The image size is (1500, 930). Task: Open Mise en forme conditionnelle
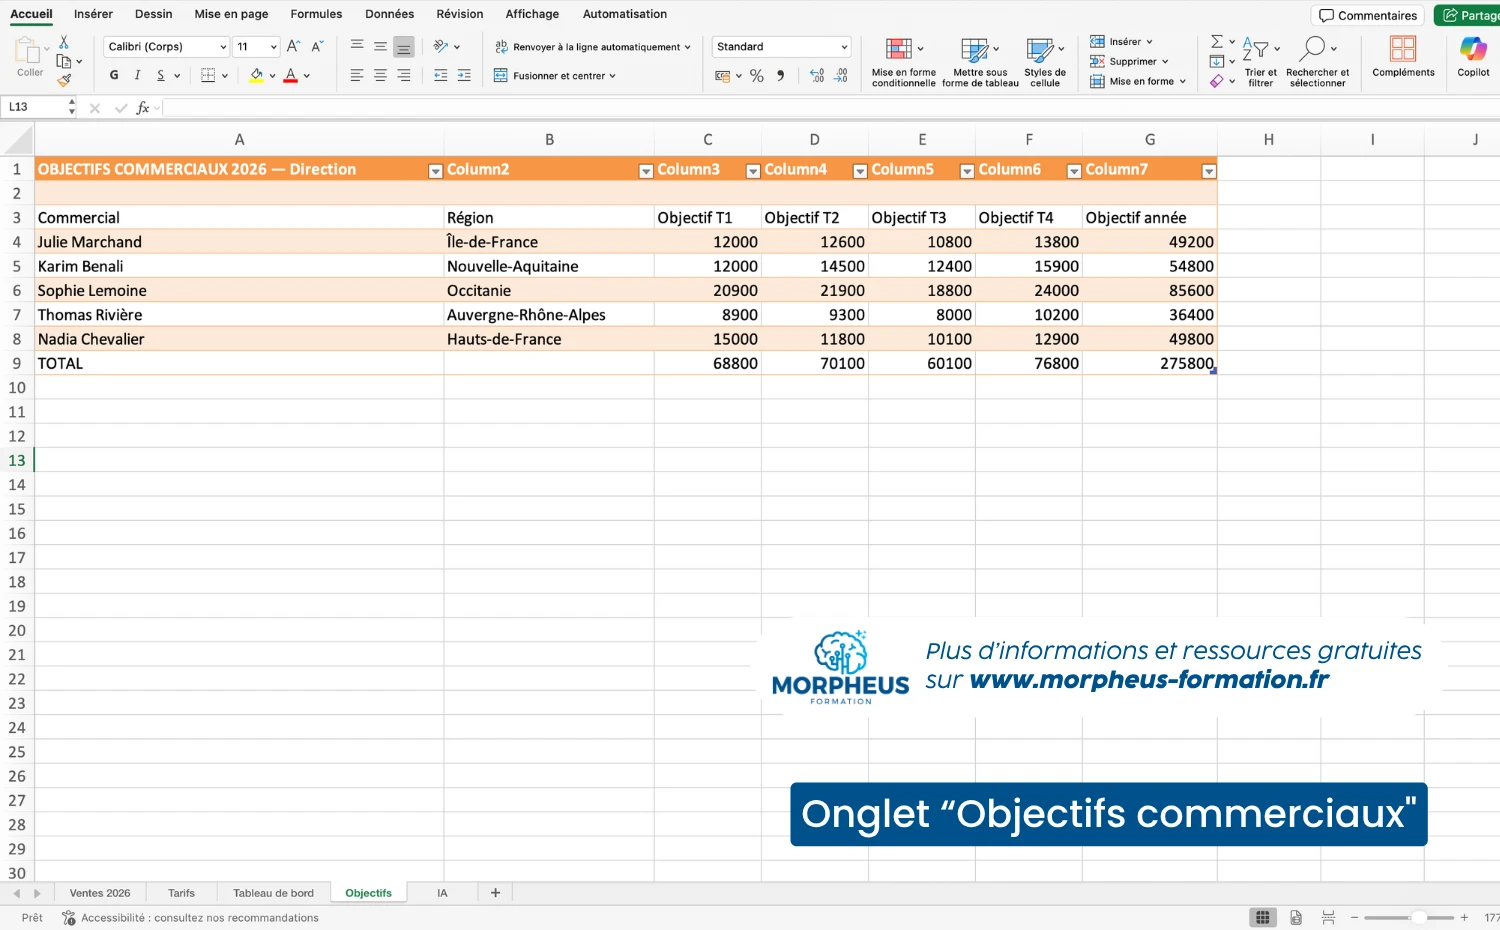(x=904, y=62)
